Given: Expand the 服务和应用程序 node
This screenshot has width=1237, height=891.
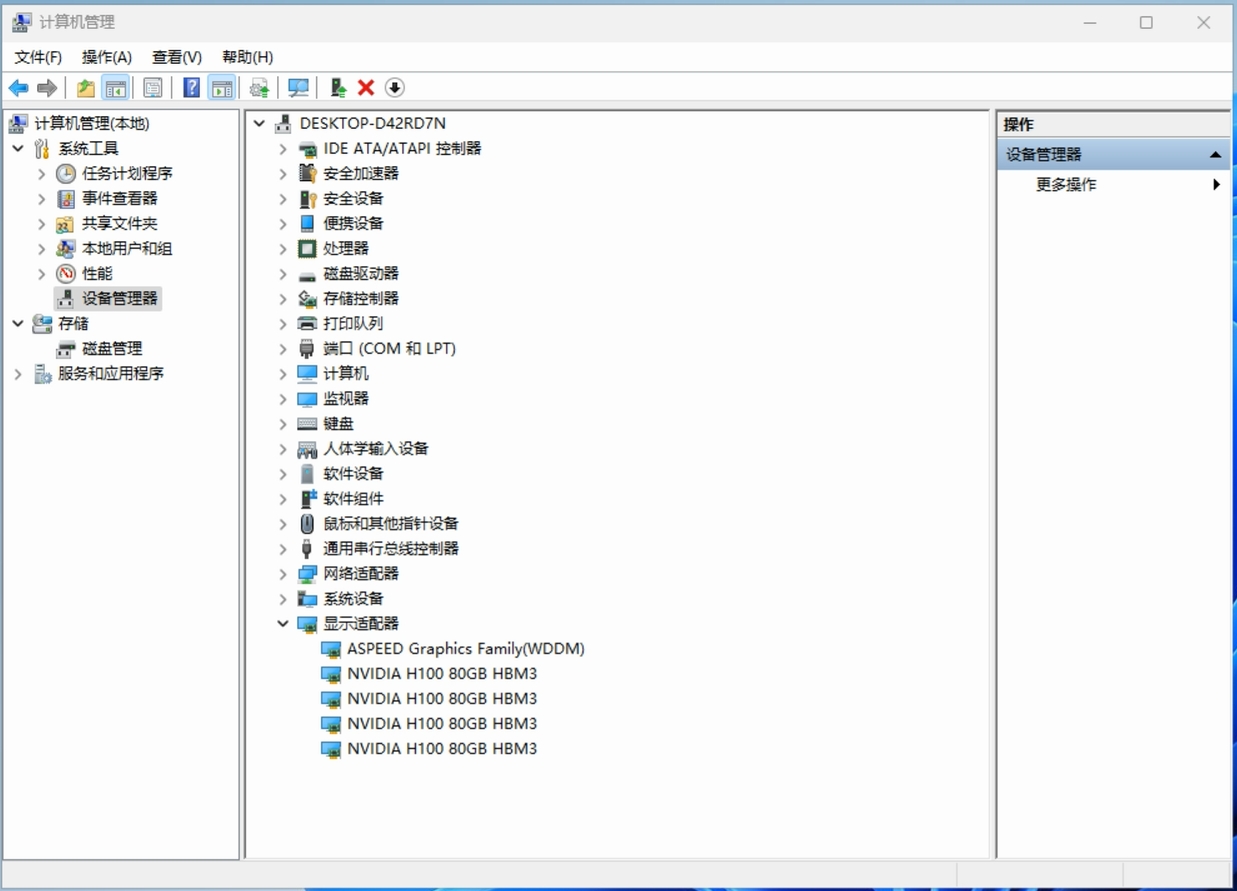Looking at the screenshot, I should tap(18, 373).
